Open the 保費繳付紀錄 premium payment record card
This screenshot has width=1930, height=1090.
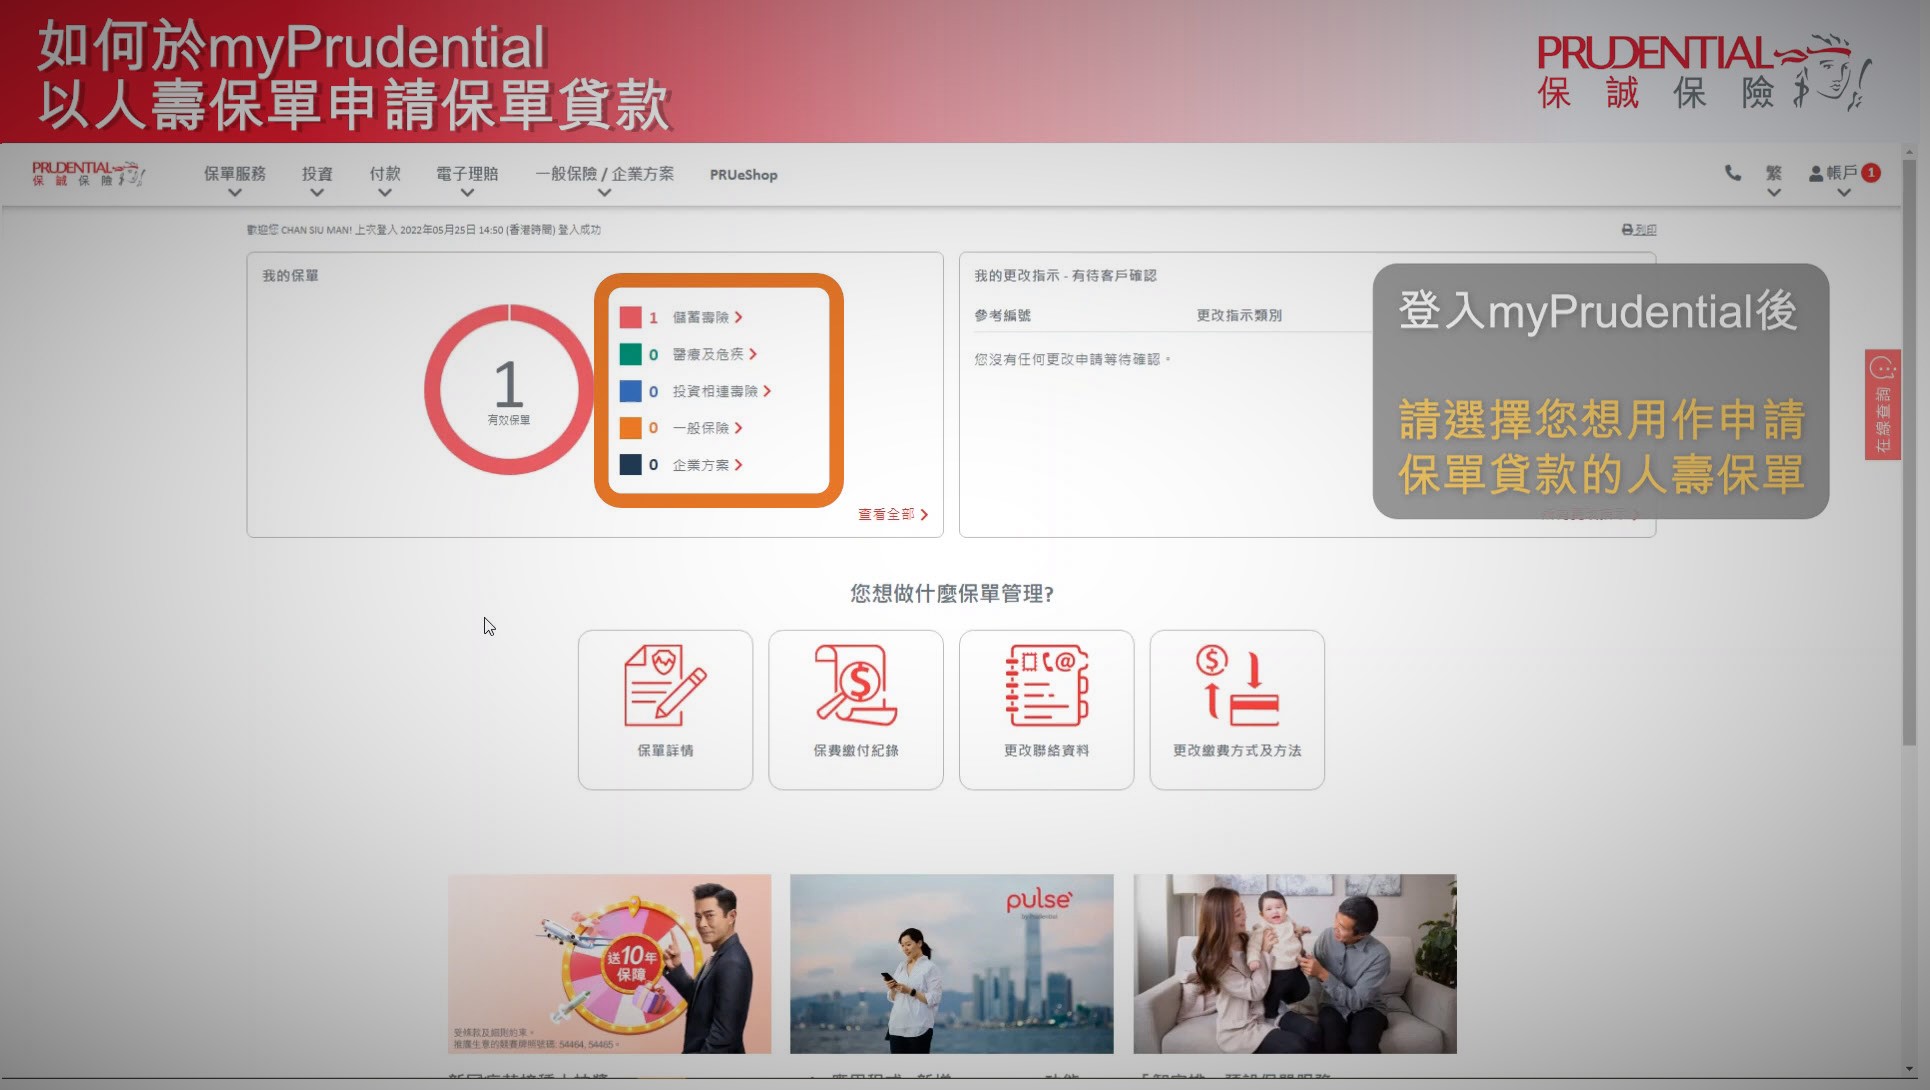[x=856, y=710]
